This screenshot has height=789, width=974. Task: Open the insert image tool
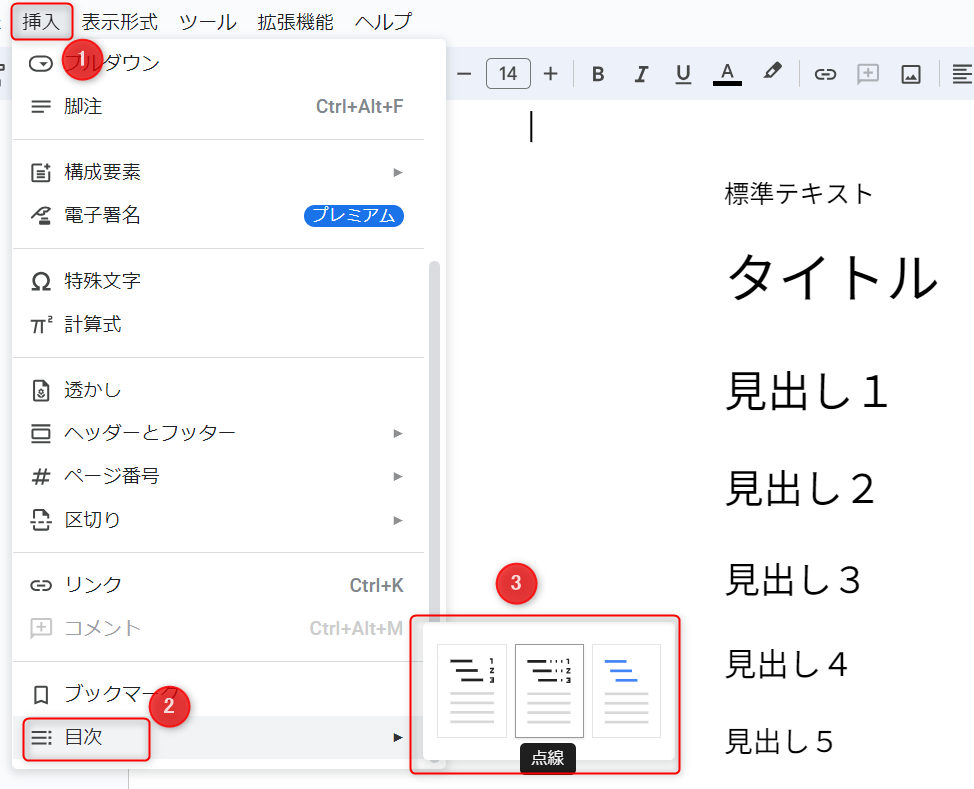[910, 73]
